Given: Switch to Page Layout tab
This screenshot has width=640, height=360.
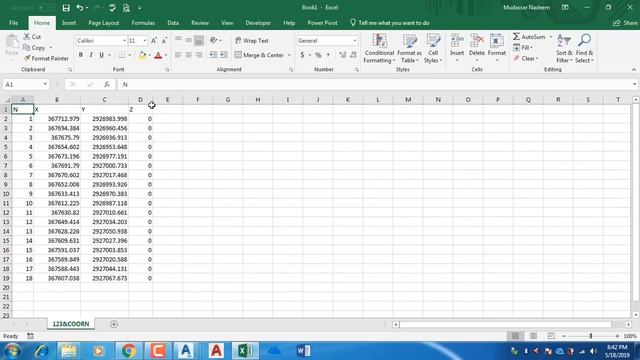Looking at the screenshot, I should [104, 23].
